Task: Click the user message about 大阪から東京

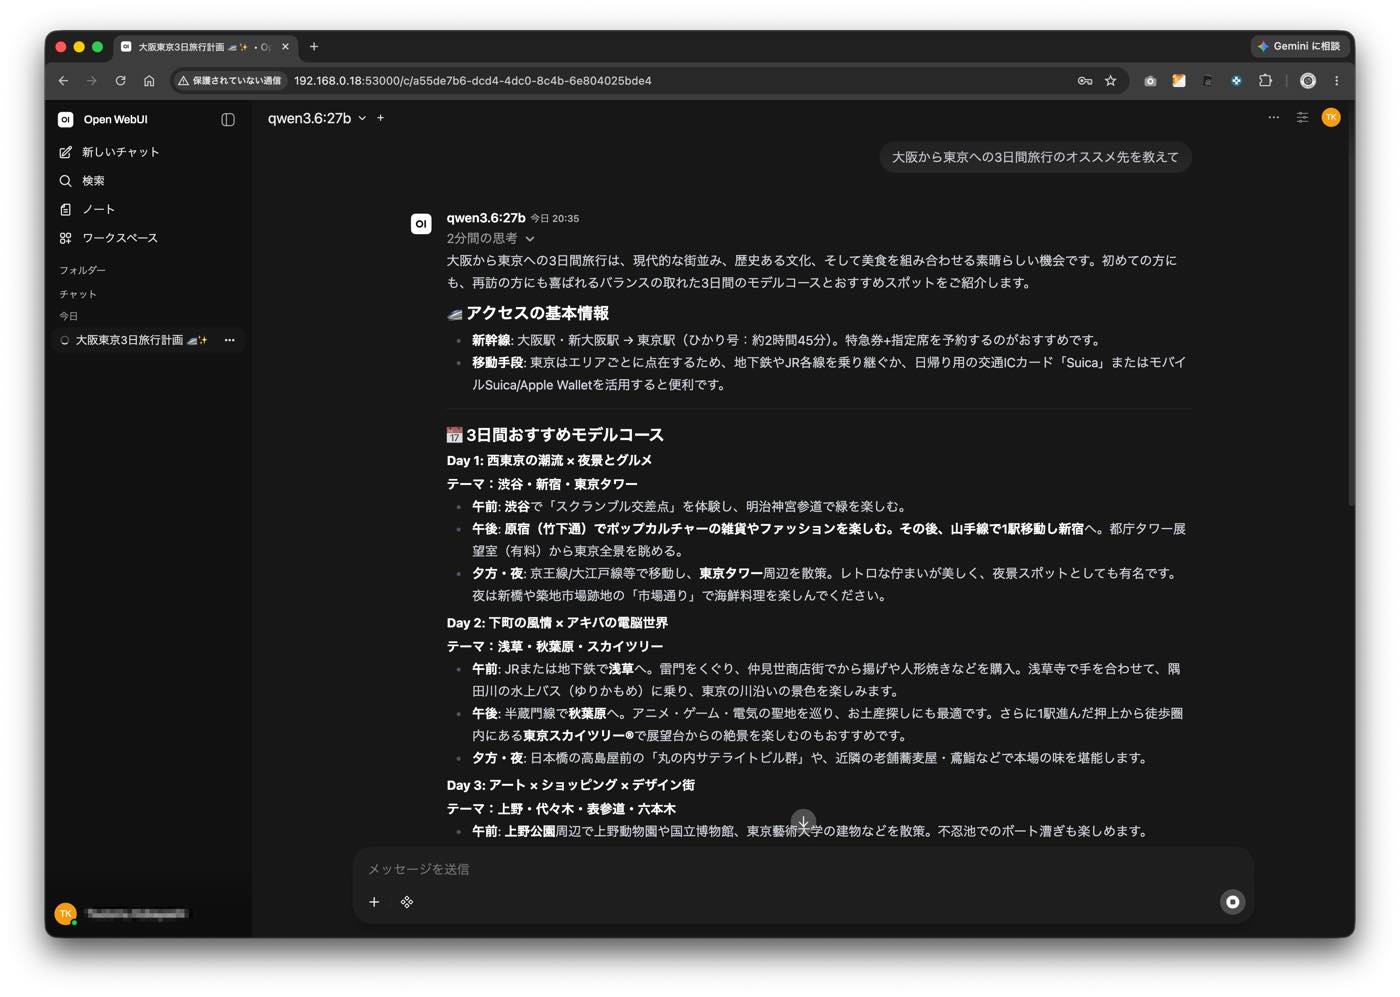Action: pos(1035,157)
